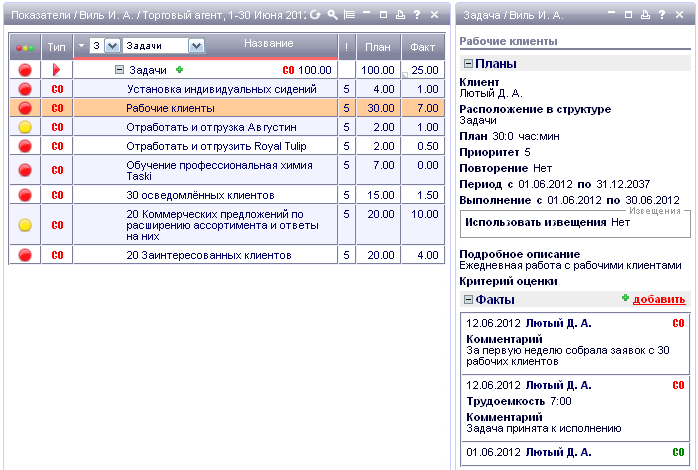The image size is (698, 470).
Task: Click Трудоемкость 7:00 entry
Action: tap(519, 401)
